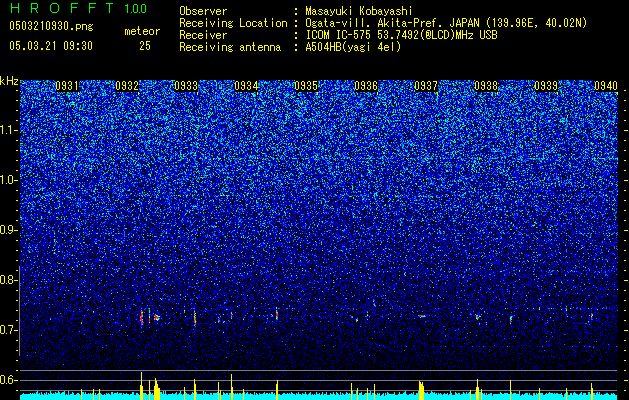Click the HROFFT 1.00 program title
Image resolution: width=629 pixels, height=400 pixels.
click(78, 8)
